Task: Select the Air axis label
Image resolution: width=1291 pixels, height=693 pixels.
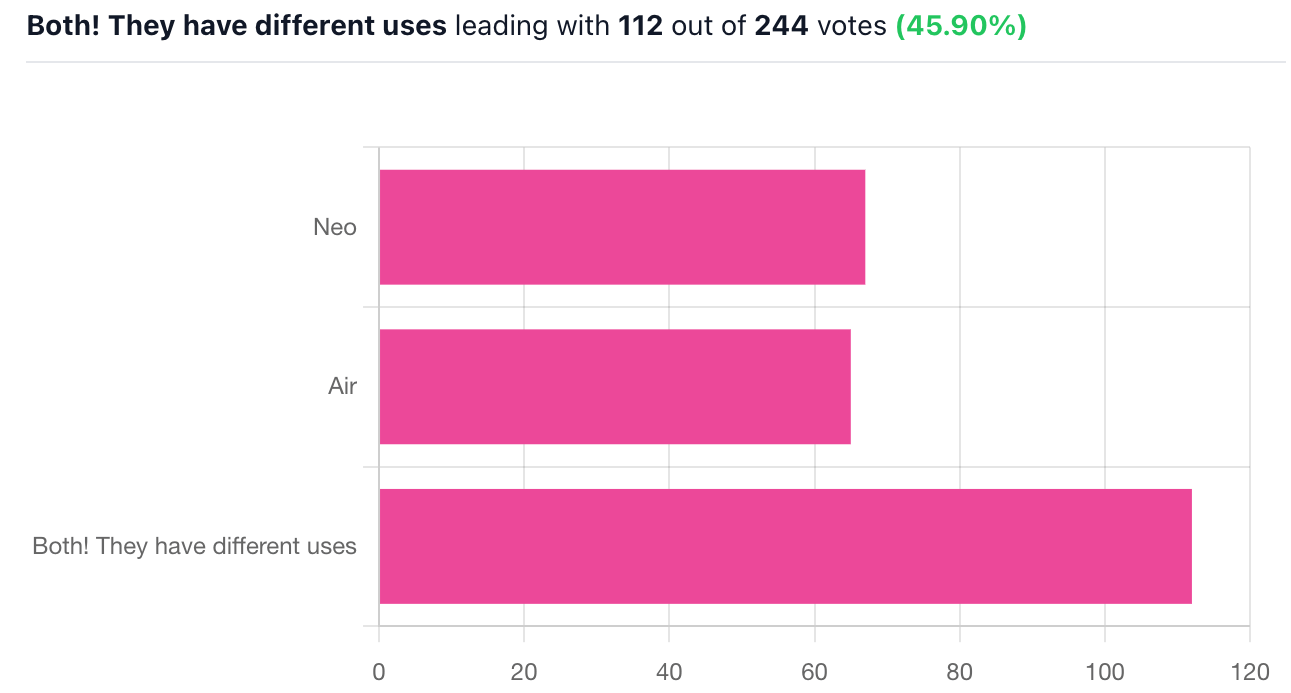Action: coord(342,386)
